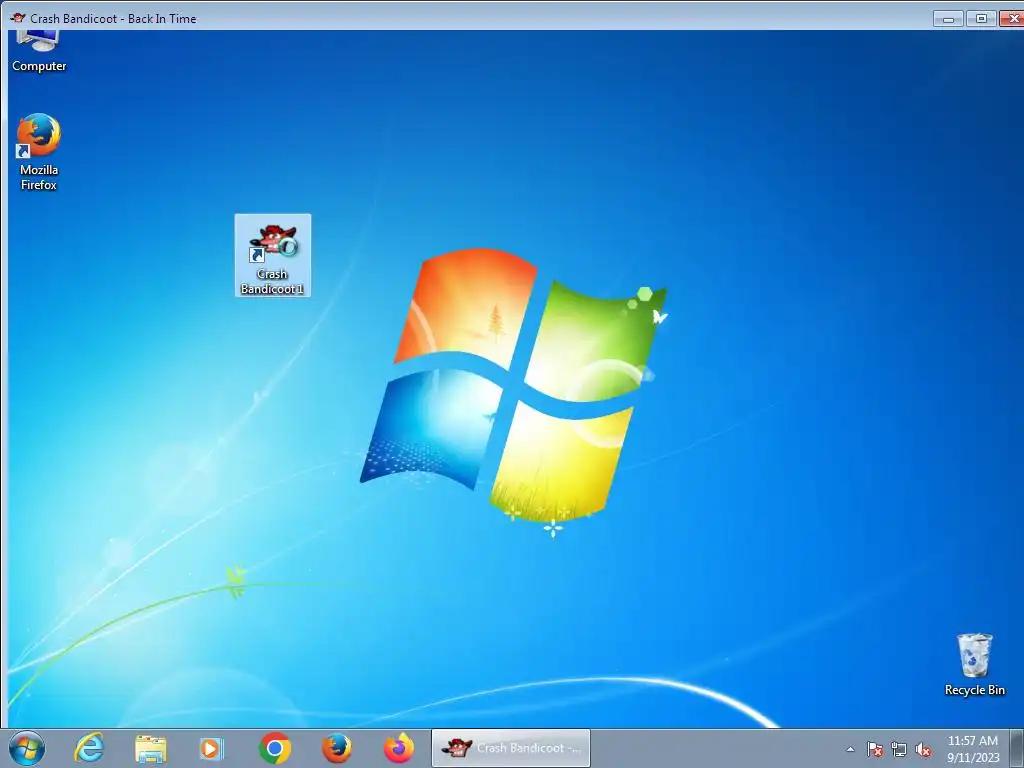Launch the newer Firefox taskbar icon
The image size is (1024, 768).
tap(398, 748)
